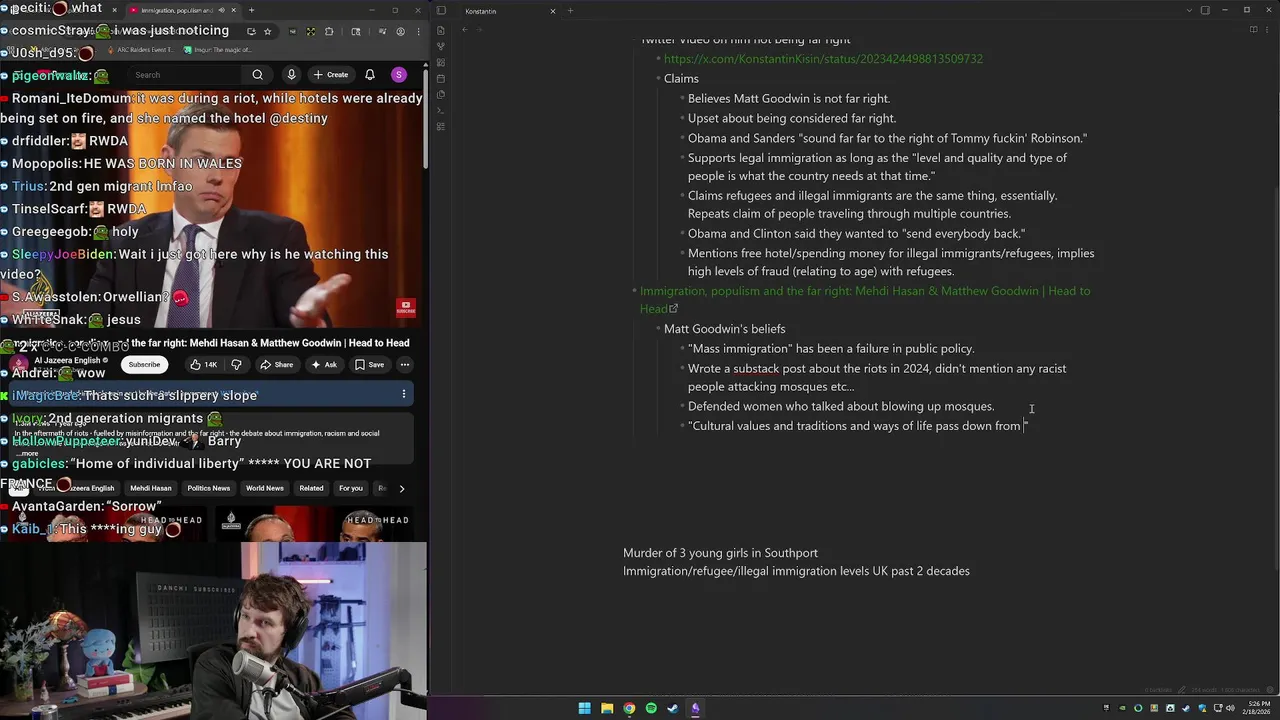This screenshot has height=720, width=1280.
Task: Collapse the Immigration, populism link bullet
Action: 634,291
